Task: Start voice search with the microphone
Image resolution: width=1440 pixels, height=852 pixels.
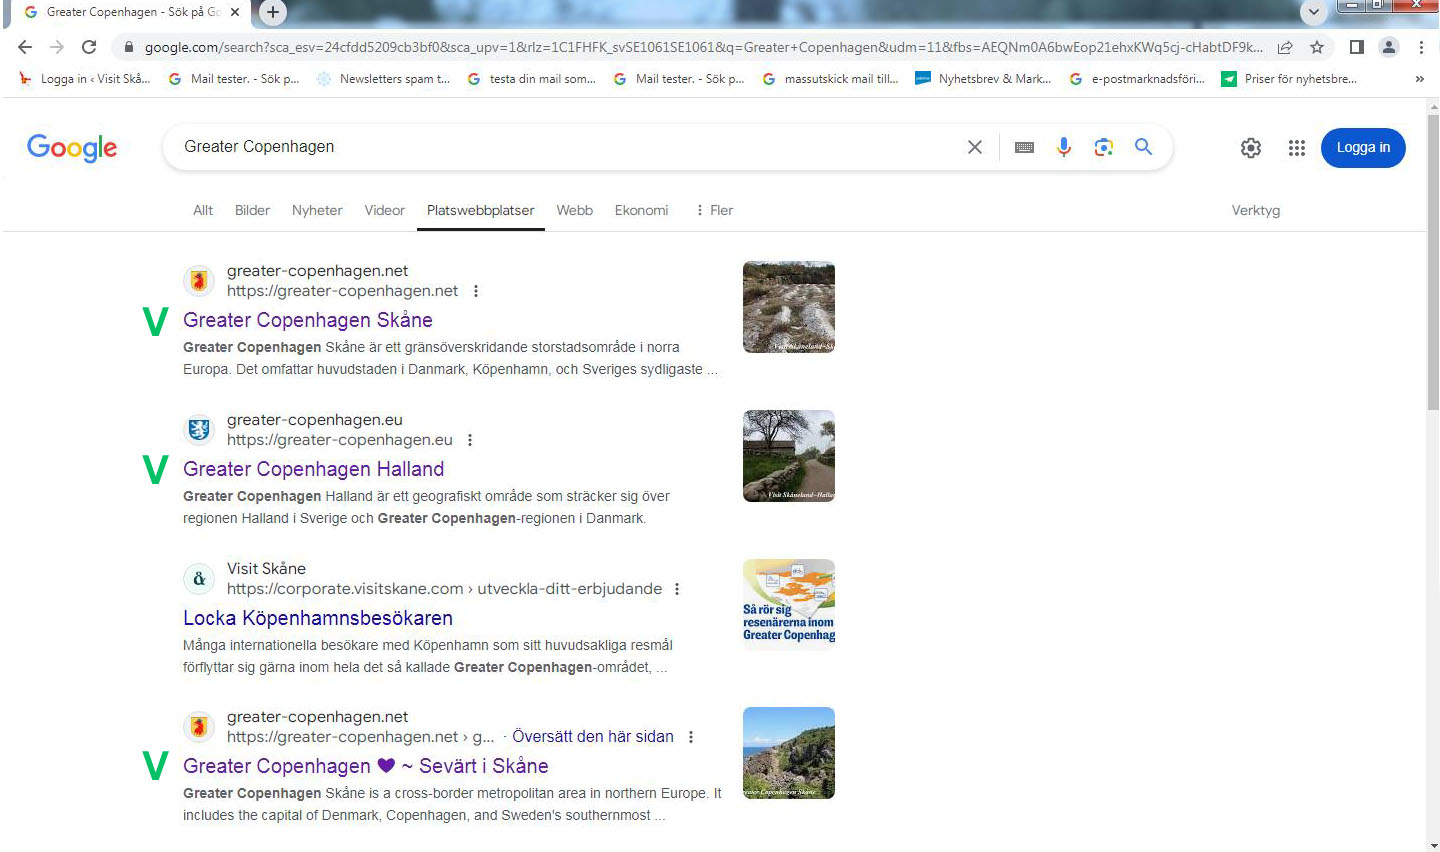Action: click(1064, 147)
